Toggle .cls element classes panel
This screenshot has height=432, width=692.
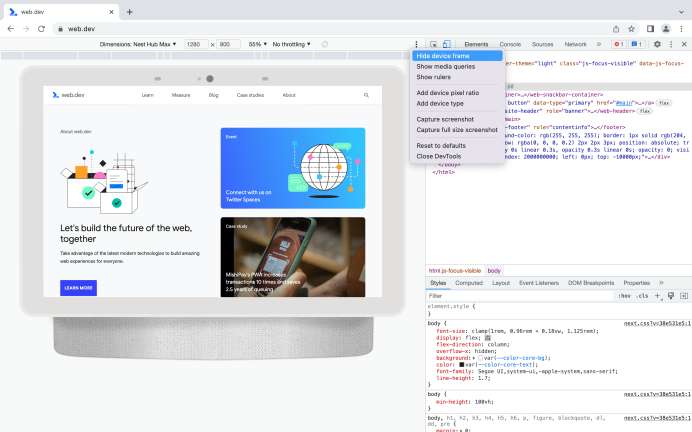coord(643,296)
